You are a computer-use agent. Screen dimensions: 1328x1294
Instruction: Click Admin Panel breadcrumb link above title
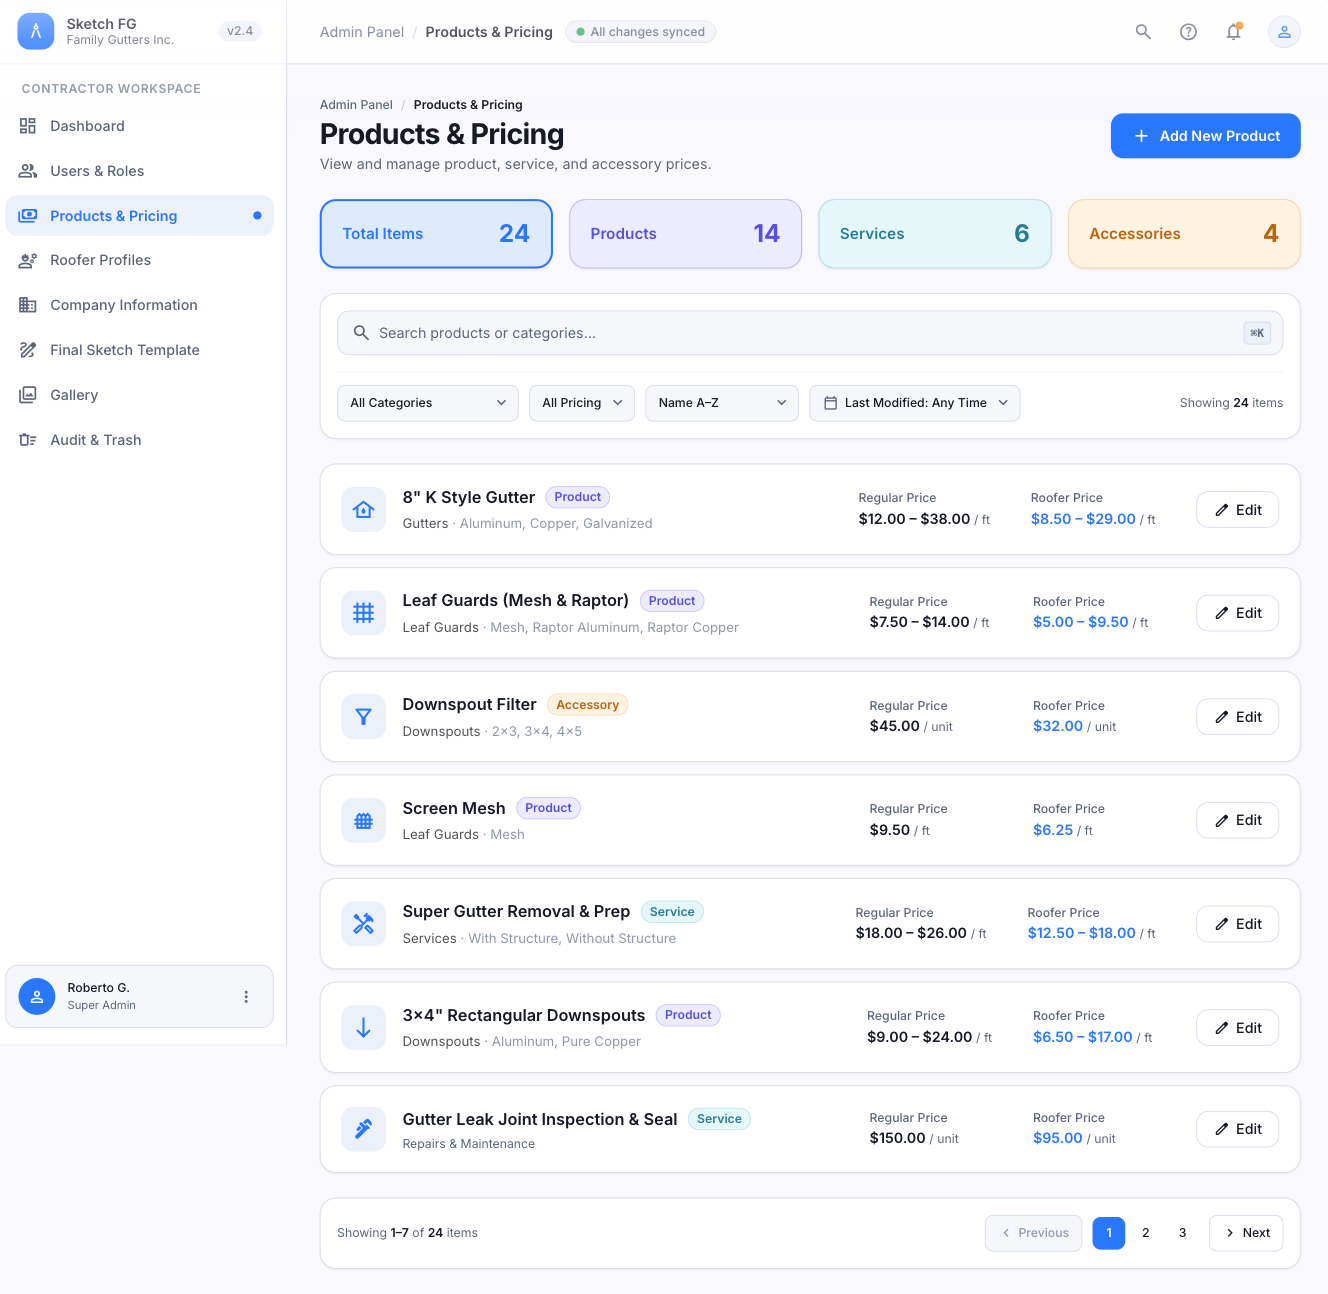[x=356, y=105]
